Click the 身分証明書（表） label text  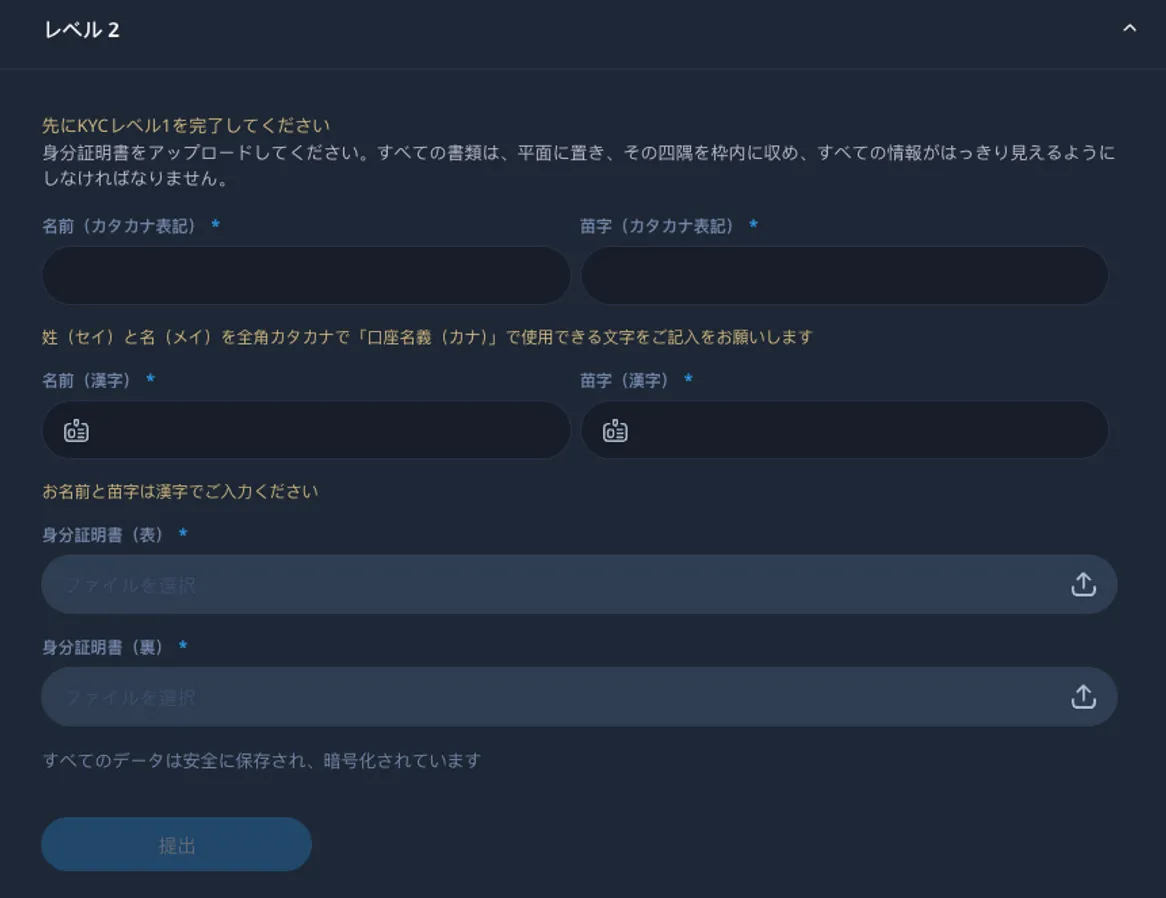(103, 535)
